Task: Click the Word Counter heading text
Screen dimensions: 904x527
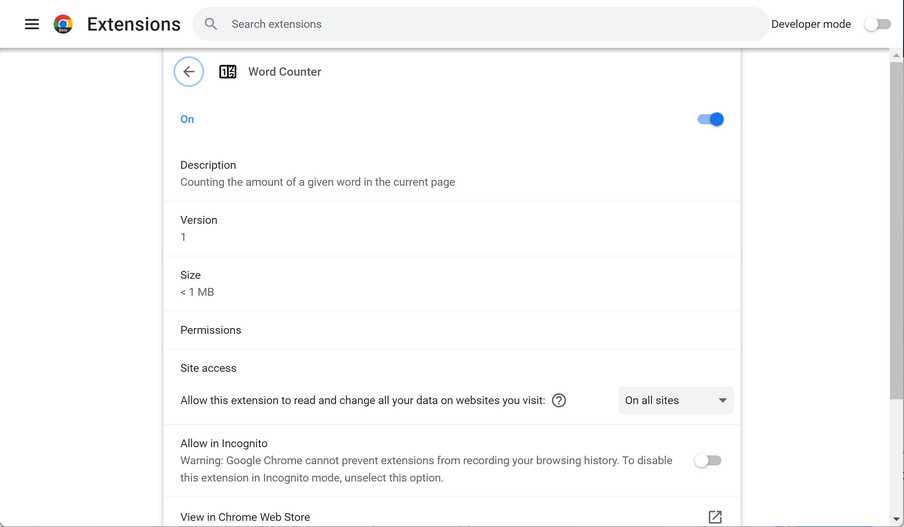Action: pyautogui.click(x=285, y=72)
